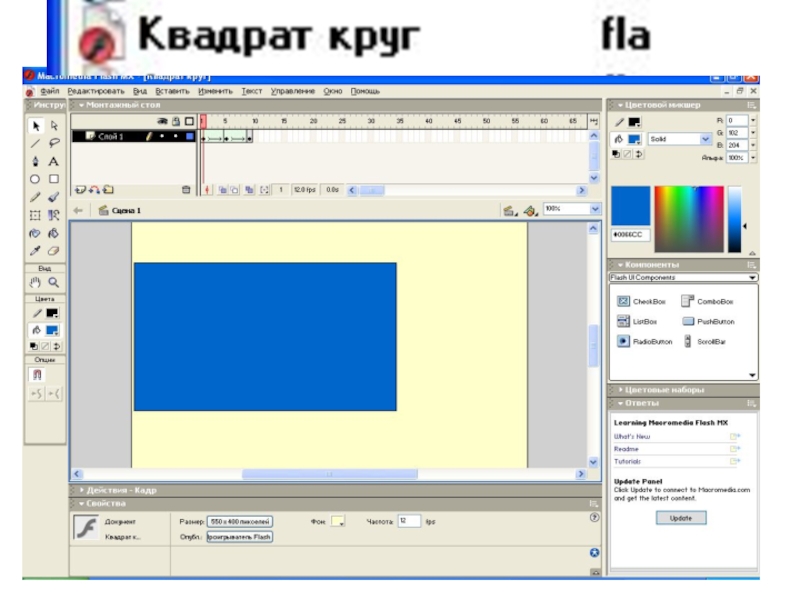Select the Eraser tool

click(x=54, y=251)
